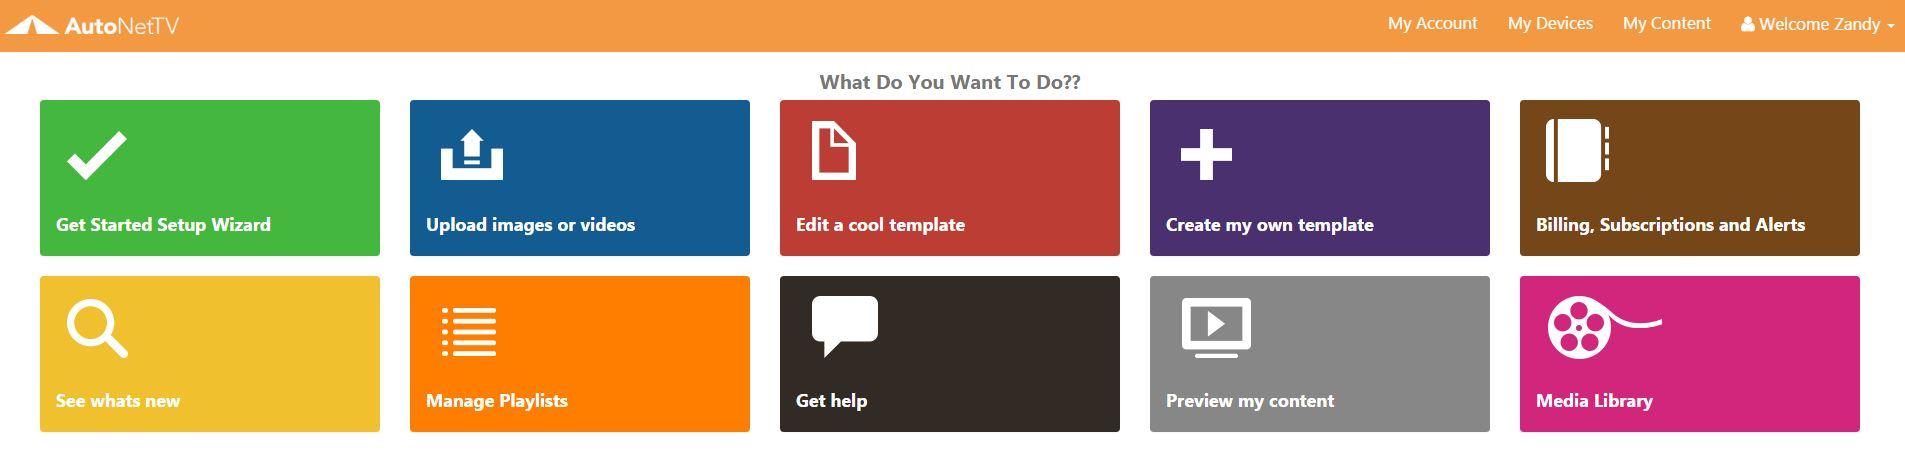Image resolution: width=1905 pixels, height=453 pixels.
Task: Open Billing, Subscriptions and Alerts label
Action: click(x=1670, y=225)
